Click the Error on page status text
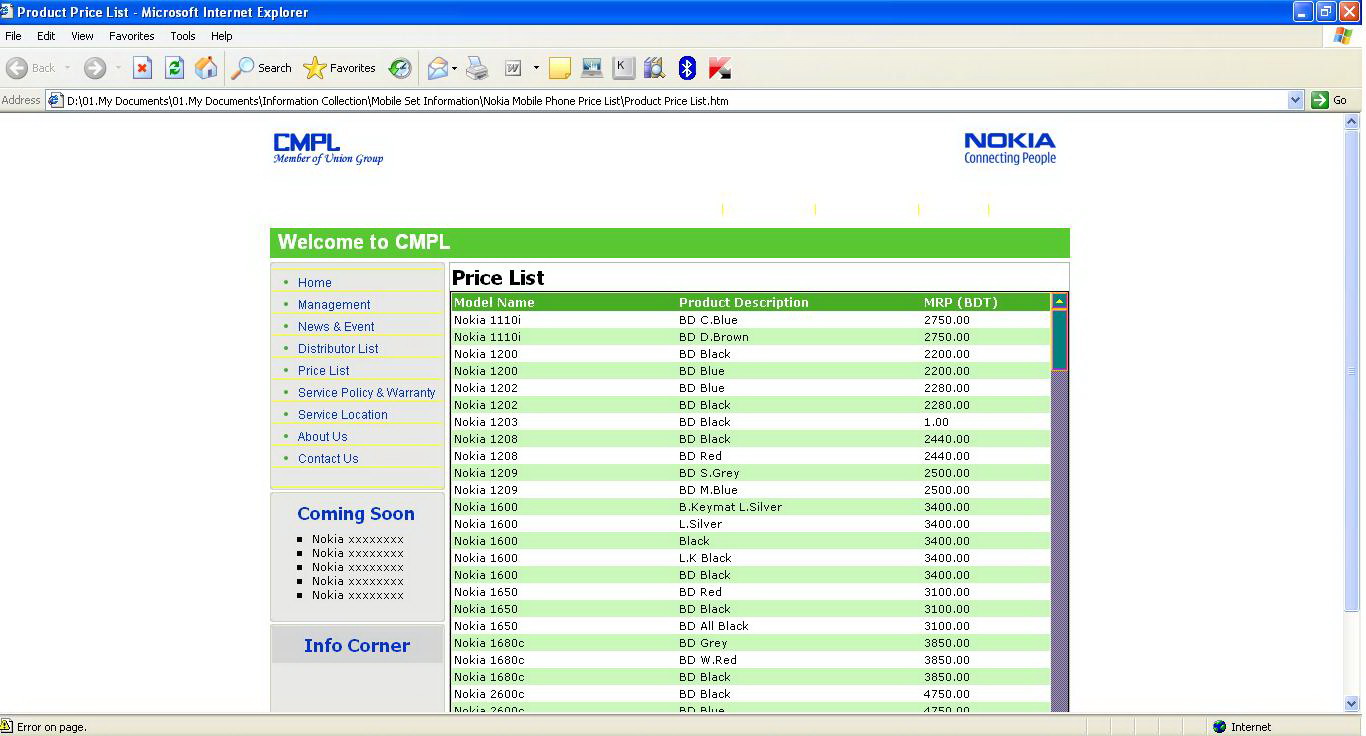Image resolution: width=1366 pixels, height=736 pixels. click(52, 727)
